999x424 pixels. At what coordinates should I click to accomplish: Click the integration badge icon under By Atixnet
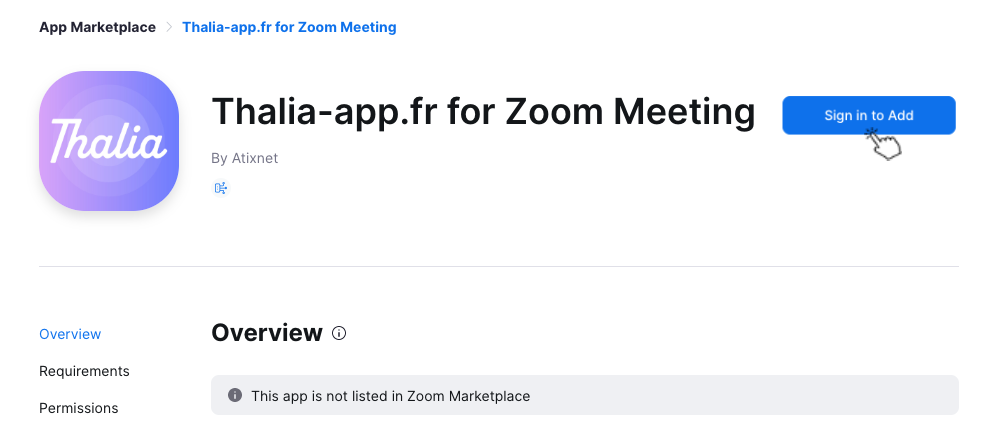(x=220, y=188)
